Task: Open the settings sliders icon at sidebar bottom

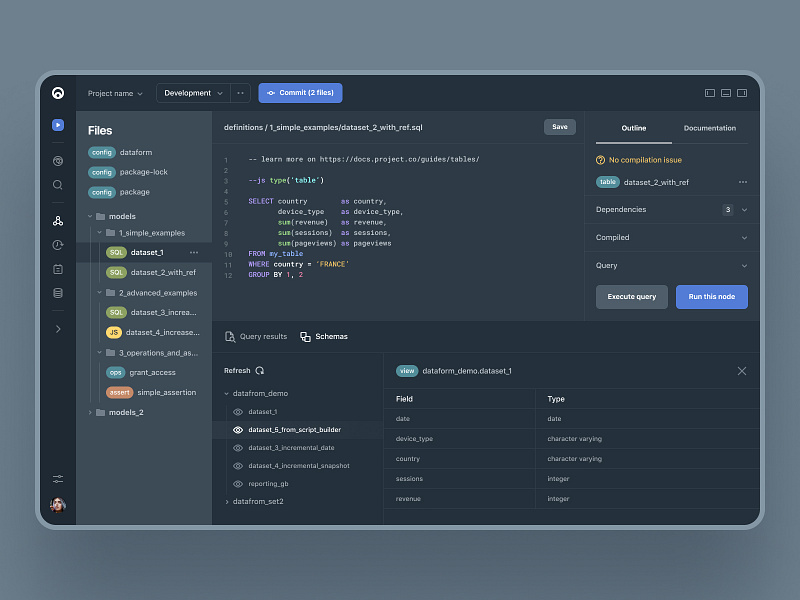Action: coord(57,478)
